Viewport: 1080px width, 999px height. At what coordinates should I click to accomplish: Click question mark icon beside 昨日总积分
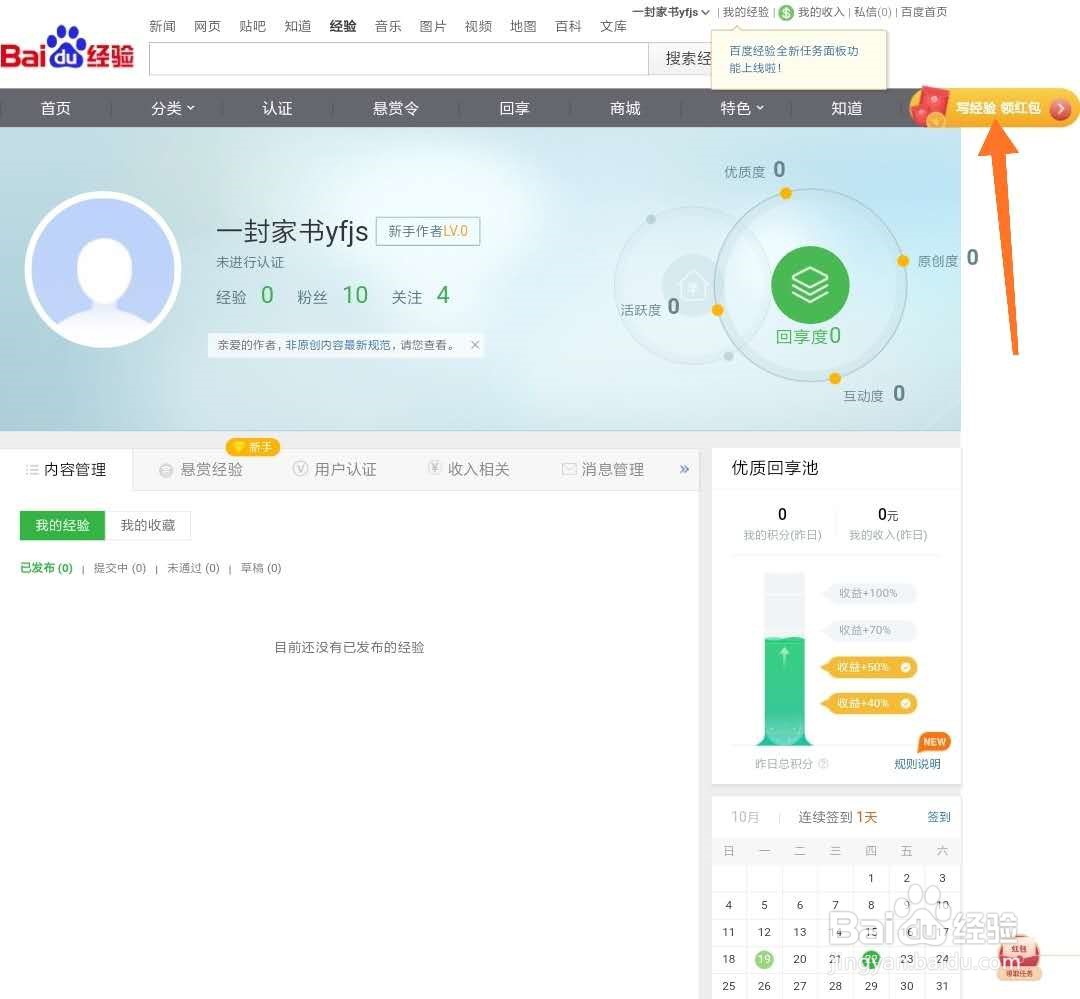823,763
